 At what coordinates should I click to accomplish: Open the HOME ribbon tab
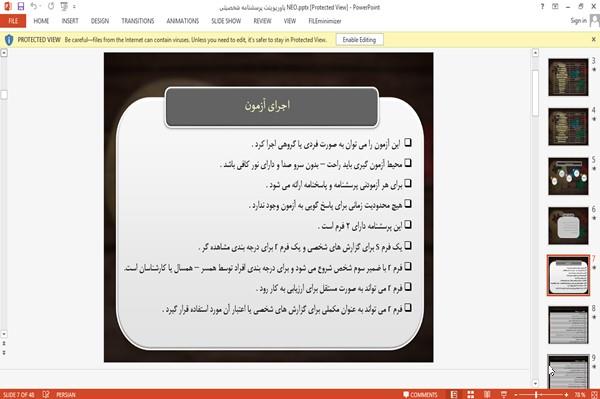pos(41,21)
